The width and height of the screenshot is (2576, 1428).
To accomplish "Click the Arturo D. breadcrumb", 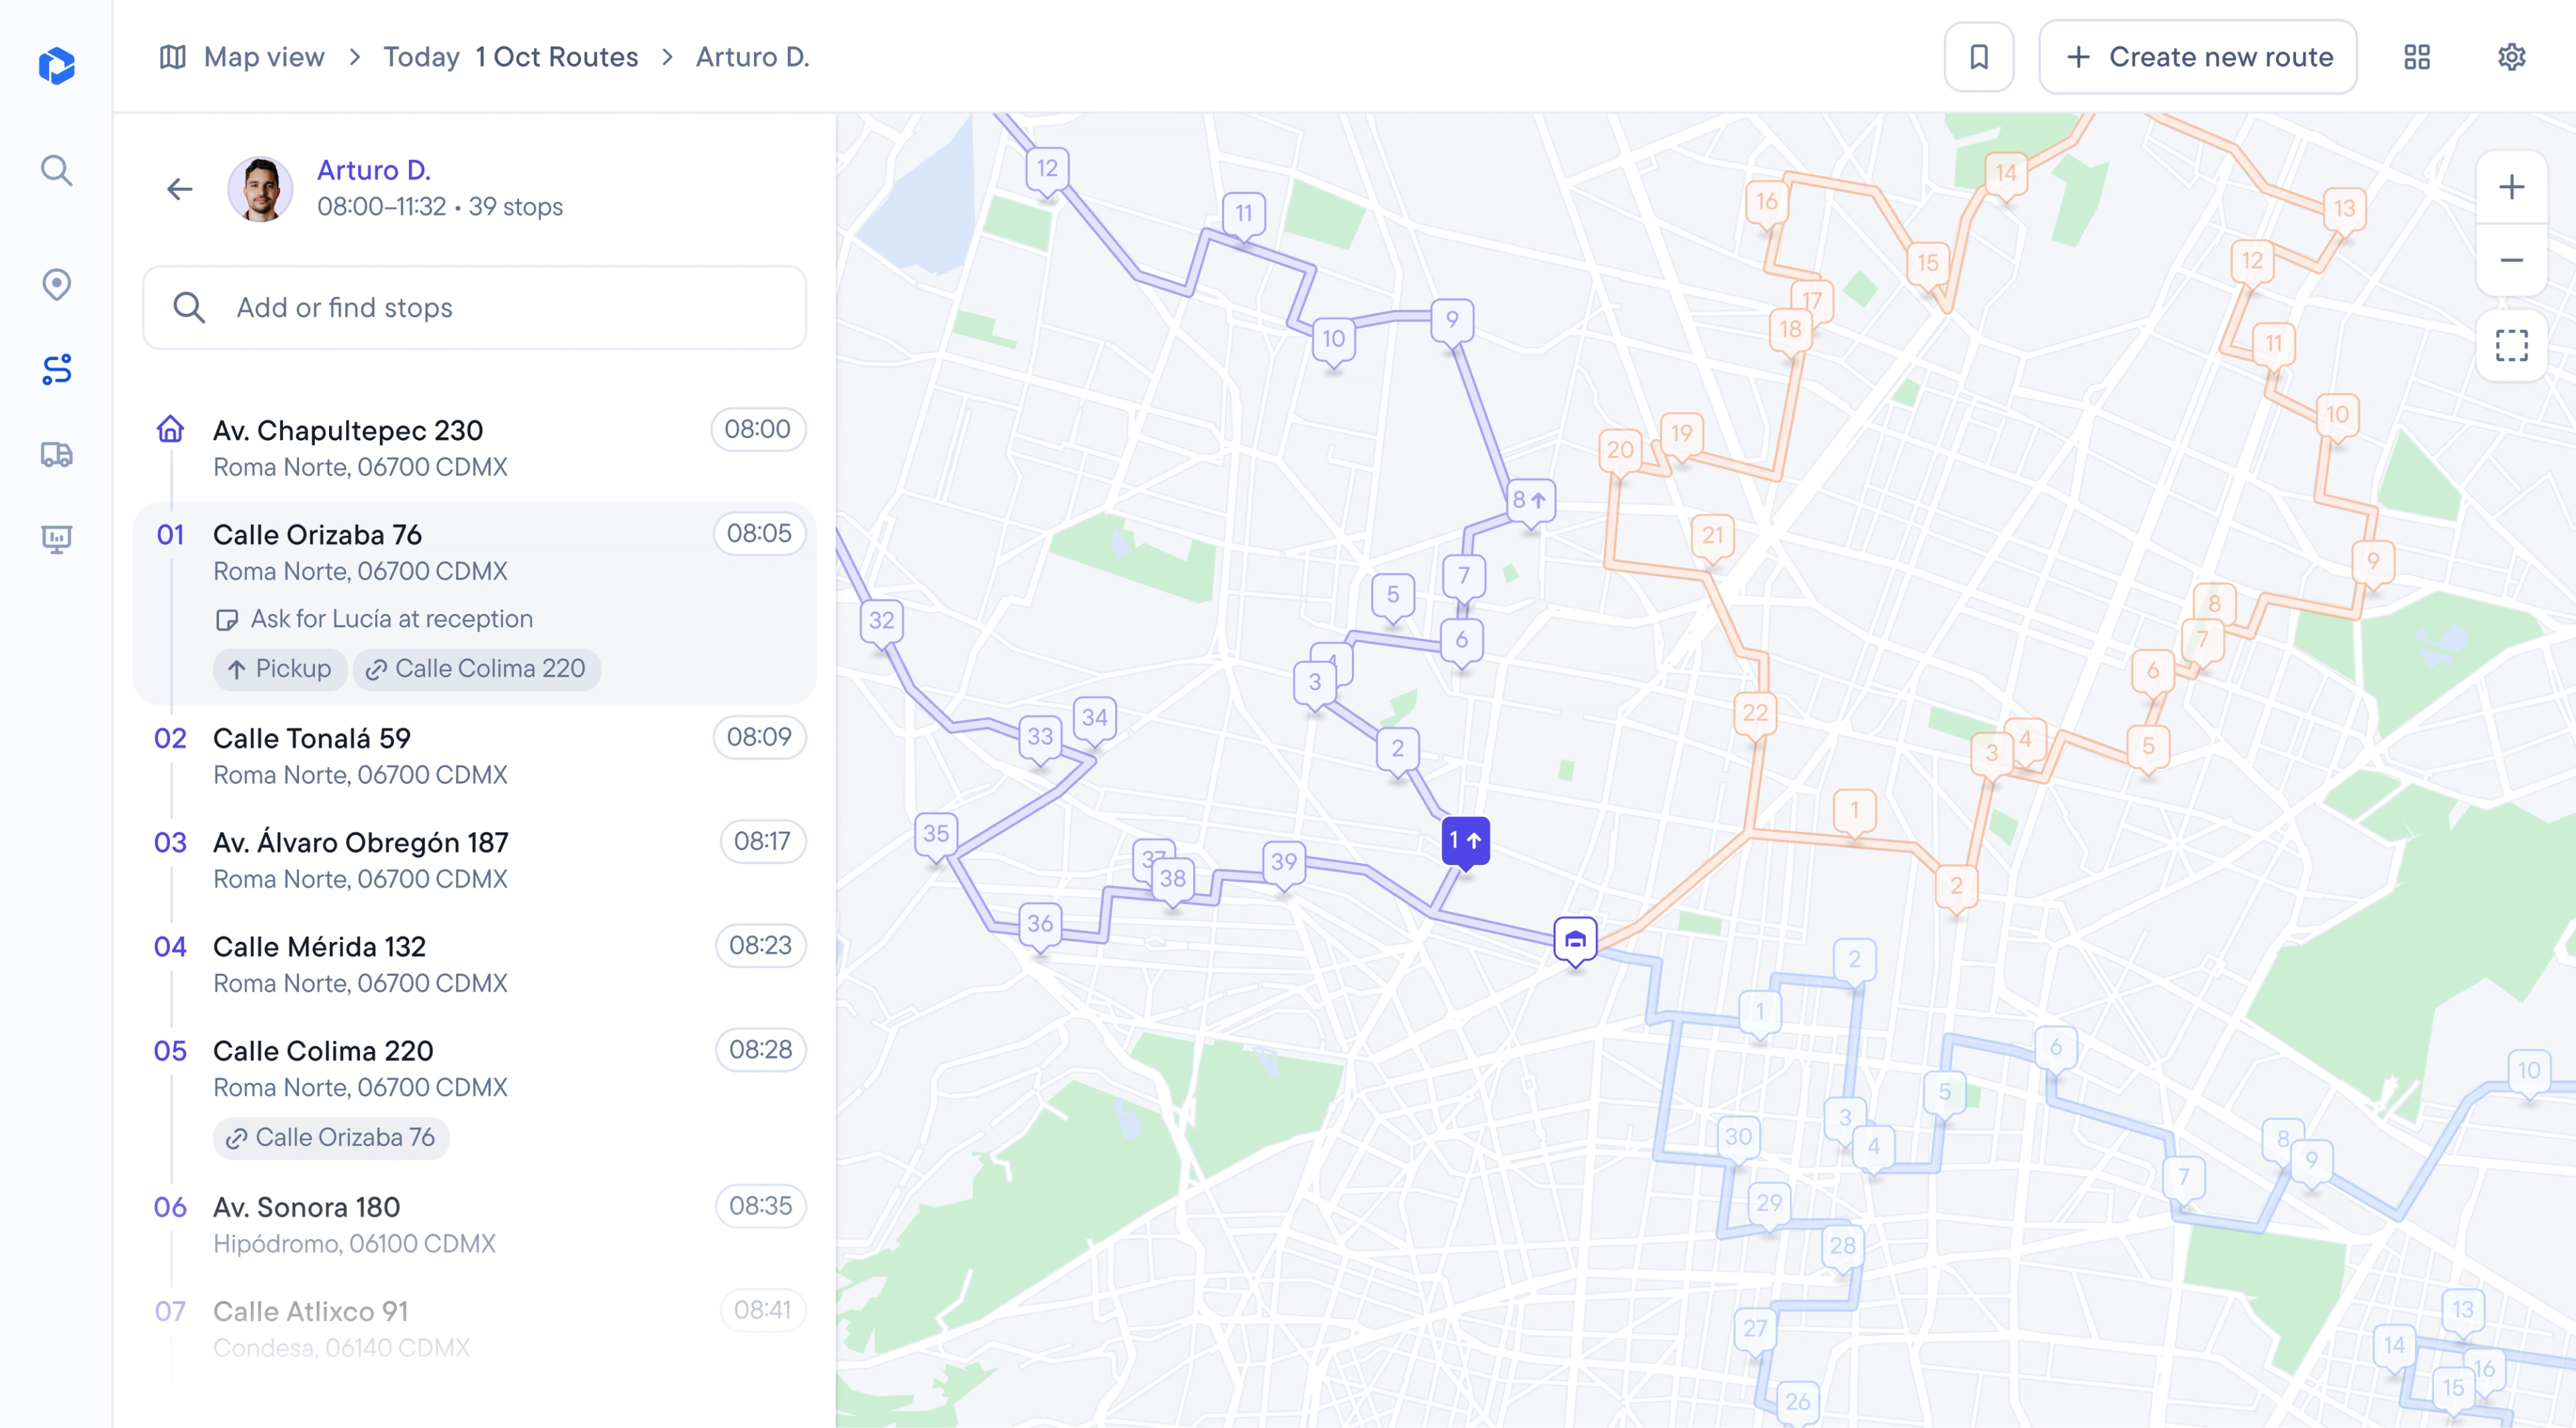I will click(752, 57).
